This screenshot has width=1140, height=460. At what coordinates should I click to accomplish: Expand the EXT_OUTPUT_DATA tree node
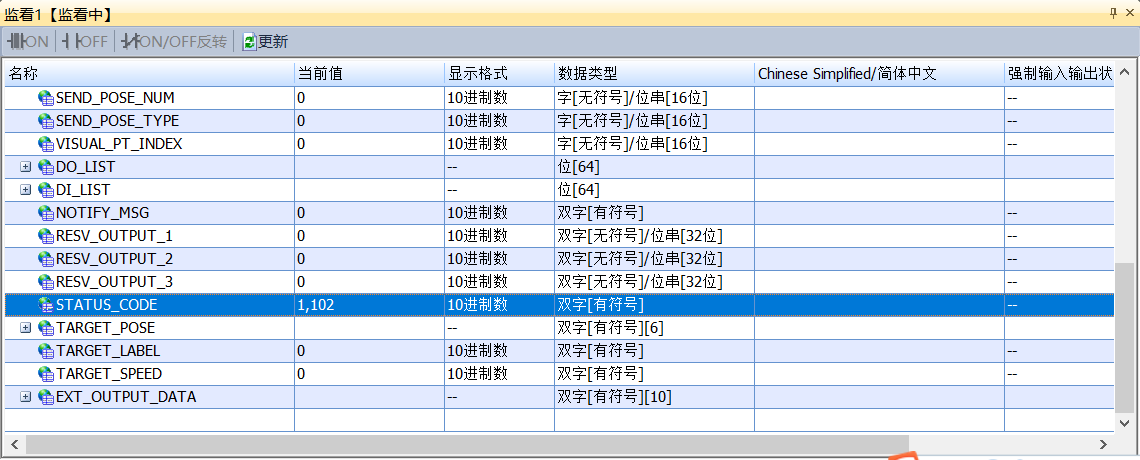click(x=26, y=397)
